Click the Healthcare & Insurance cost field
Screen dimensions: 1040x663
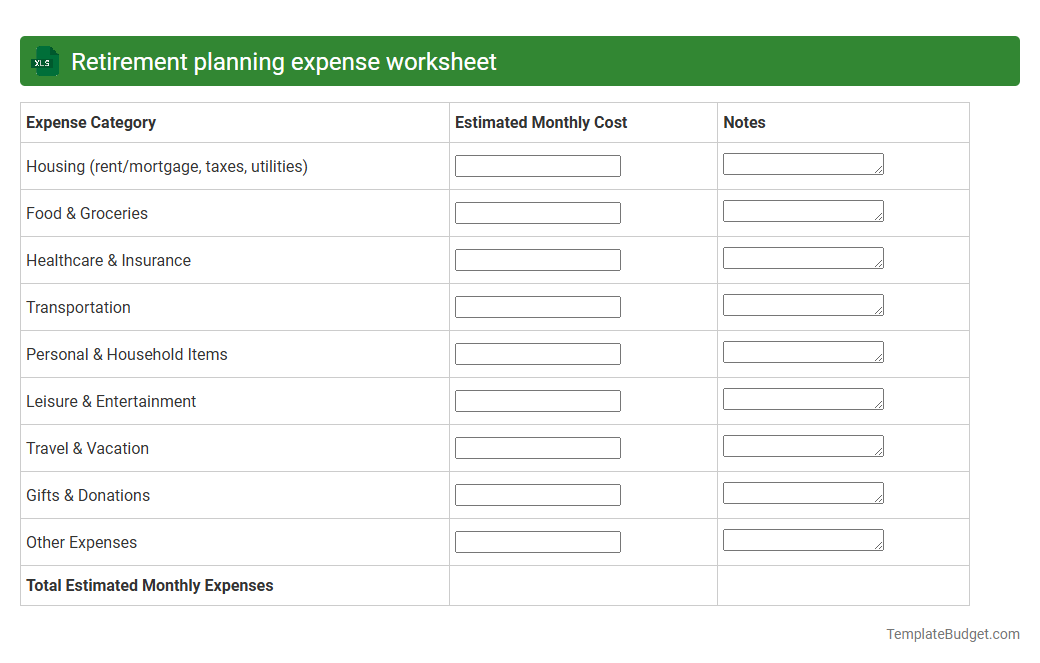pyautogui.click(x=537, y=259)
